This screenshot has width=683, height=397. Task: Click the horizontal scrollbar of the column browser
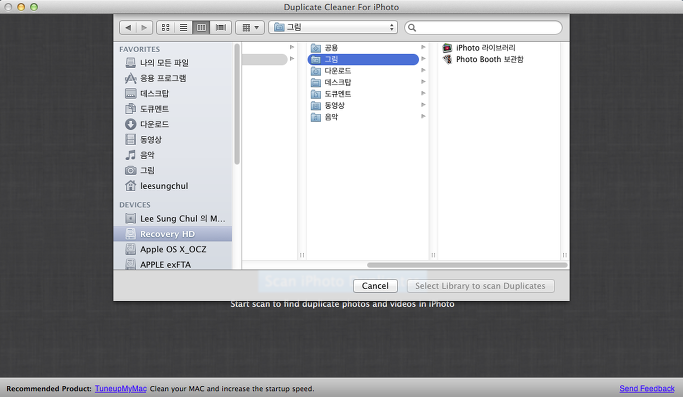(467, 265)
